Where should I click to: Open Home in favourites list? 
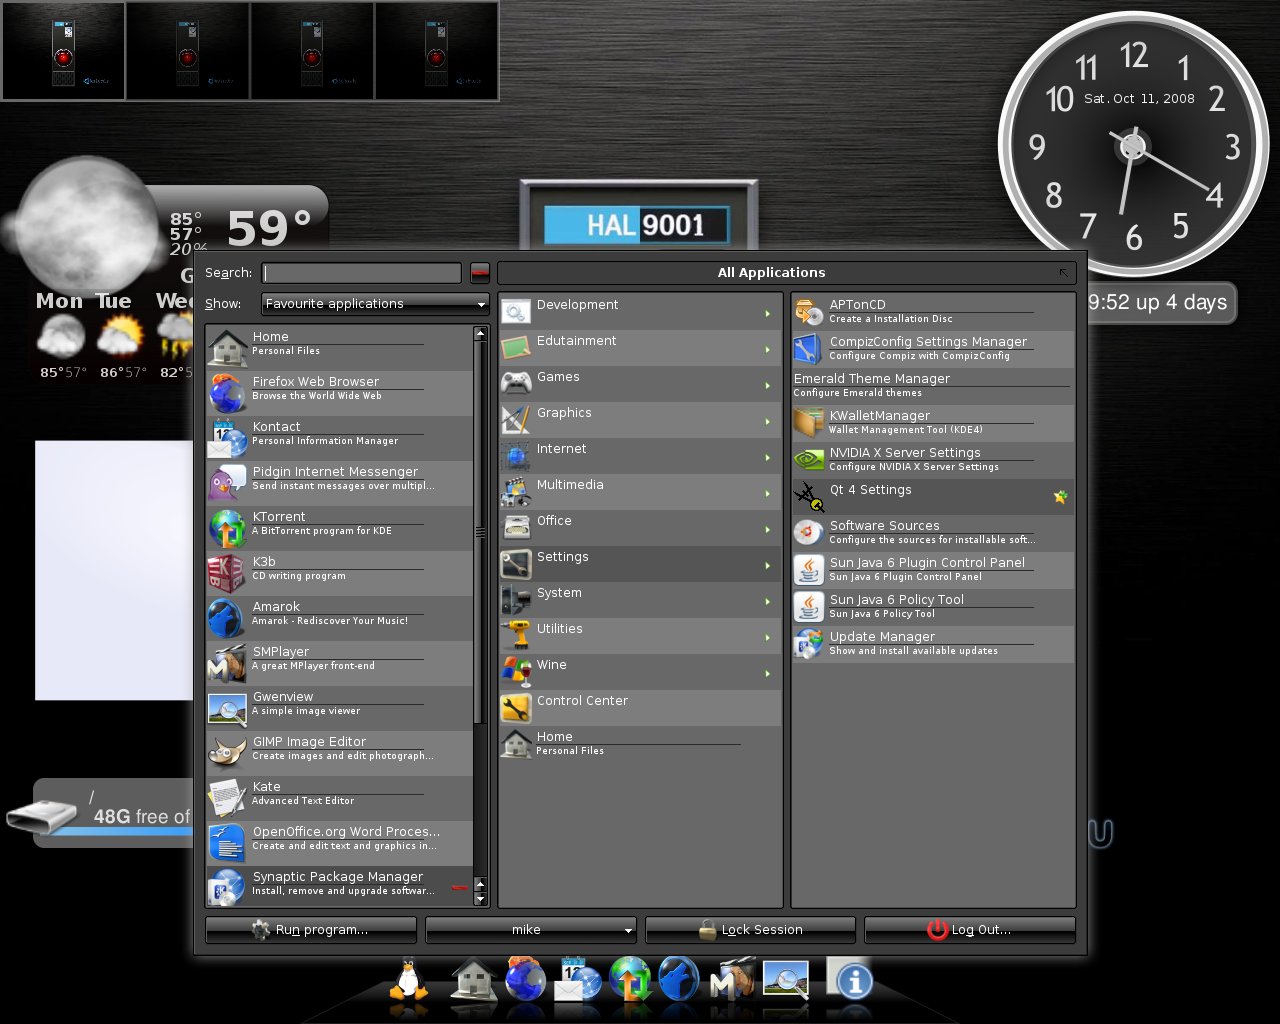pyautogui.click(x=339, y=348)
